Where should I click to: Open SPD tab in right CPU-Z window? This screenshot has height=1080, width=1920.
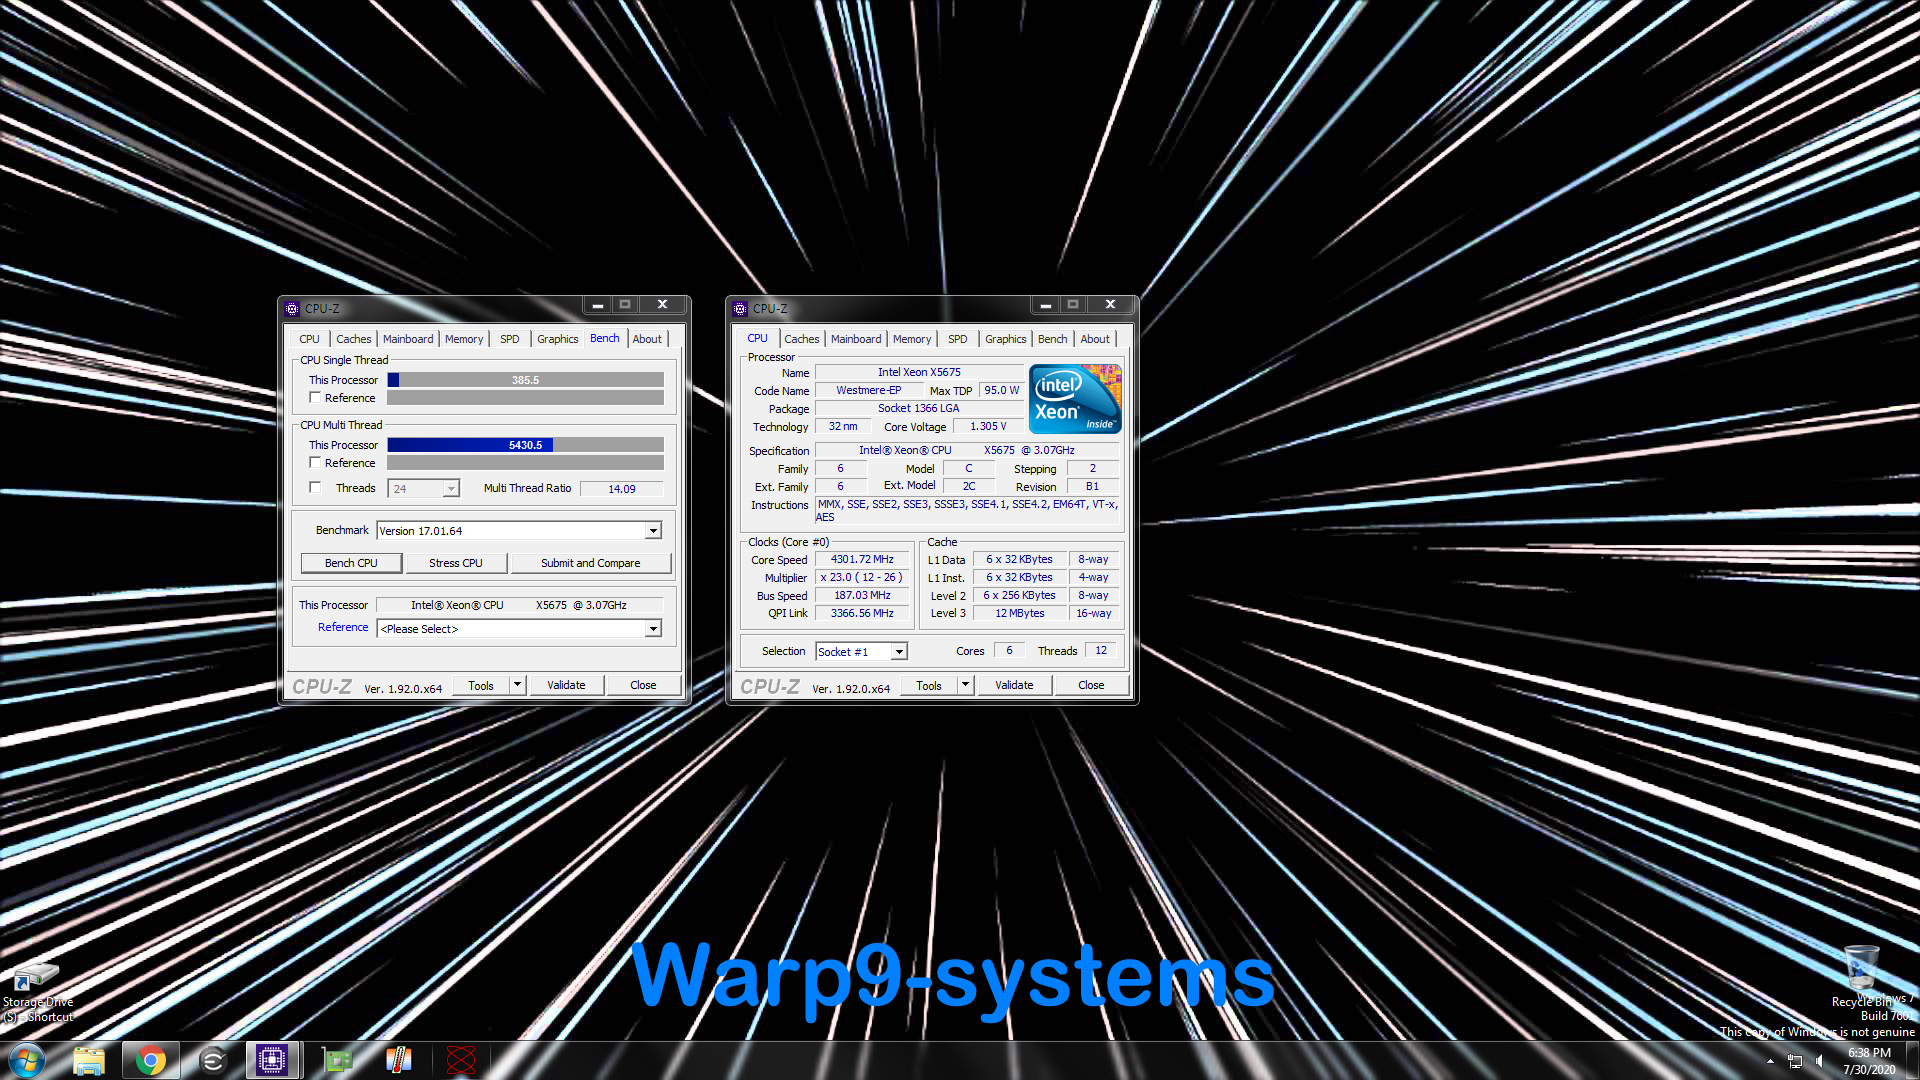pos(958,339)
